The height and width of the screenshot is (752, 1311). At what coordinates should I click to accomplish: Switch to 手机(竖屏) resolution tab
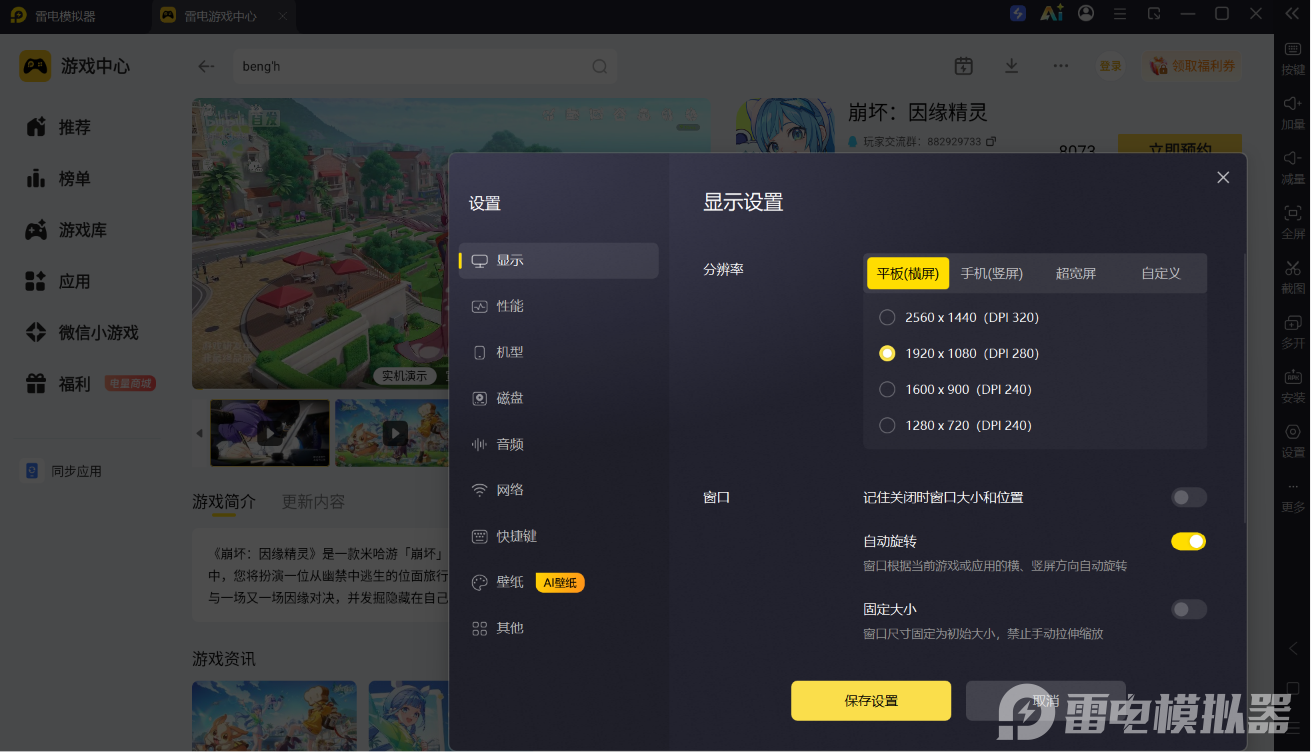click(992, 273)
